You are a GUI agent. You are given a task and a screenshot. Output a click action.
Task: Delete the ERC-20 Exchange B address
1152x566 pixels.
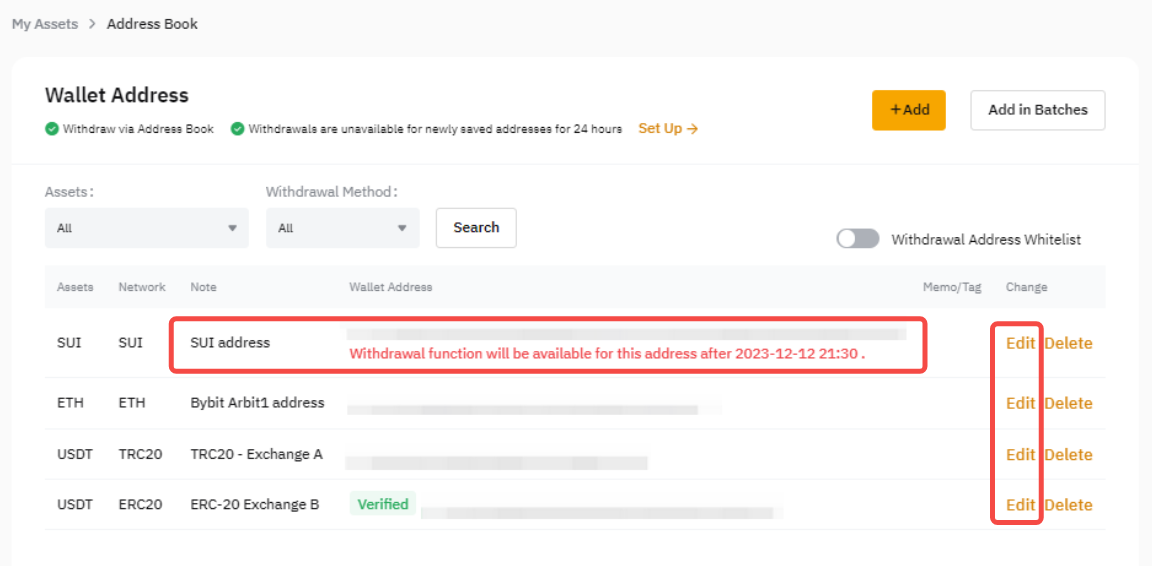(1068, 504)
